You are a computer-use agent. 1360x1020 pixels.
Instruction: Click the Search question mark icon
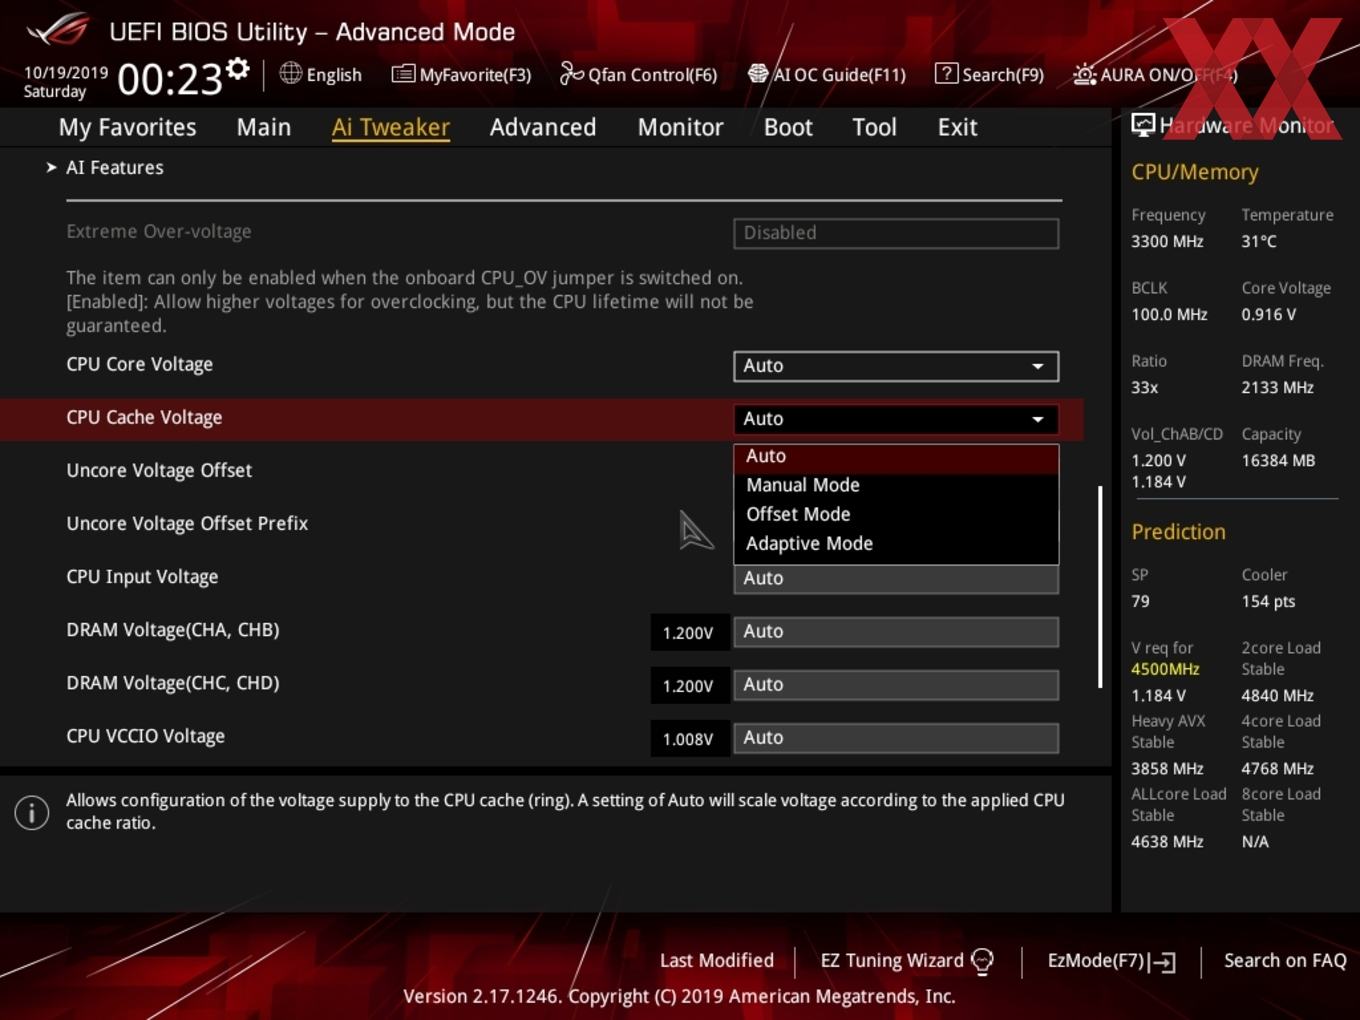coord(946,73)
